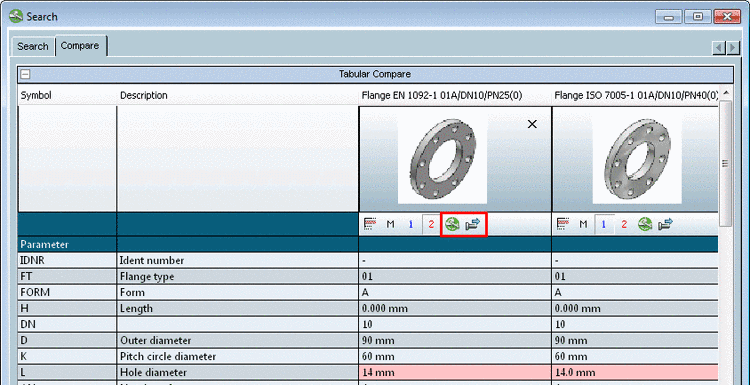Screen dimensions: 750x385
Task: Click the right tab scroll arrow
Action: [x=733, y=47]
